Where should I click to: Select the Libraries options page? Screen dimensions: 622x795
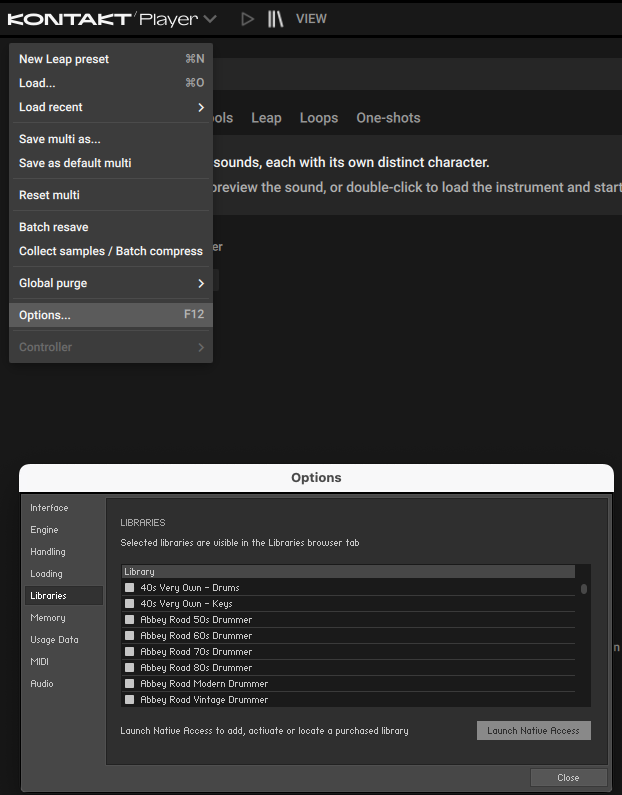click(x=64, y=596)
